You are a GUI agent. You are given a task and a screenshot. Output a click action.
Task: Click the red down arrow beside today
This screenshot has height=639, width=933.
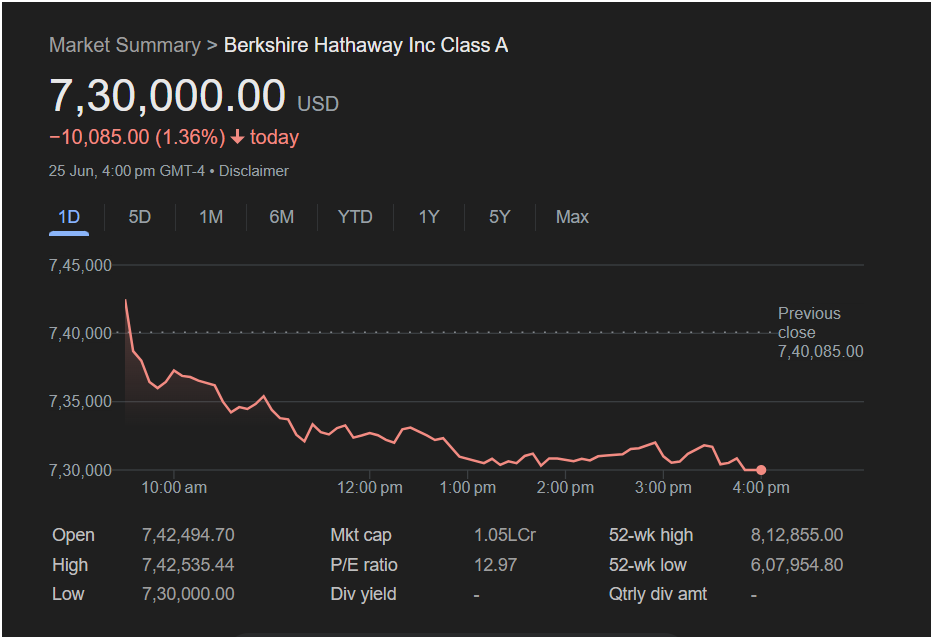(237, 137)
